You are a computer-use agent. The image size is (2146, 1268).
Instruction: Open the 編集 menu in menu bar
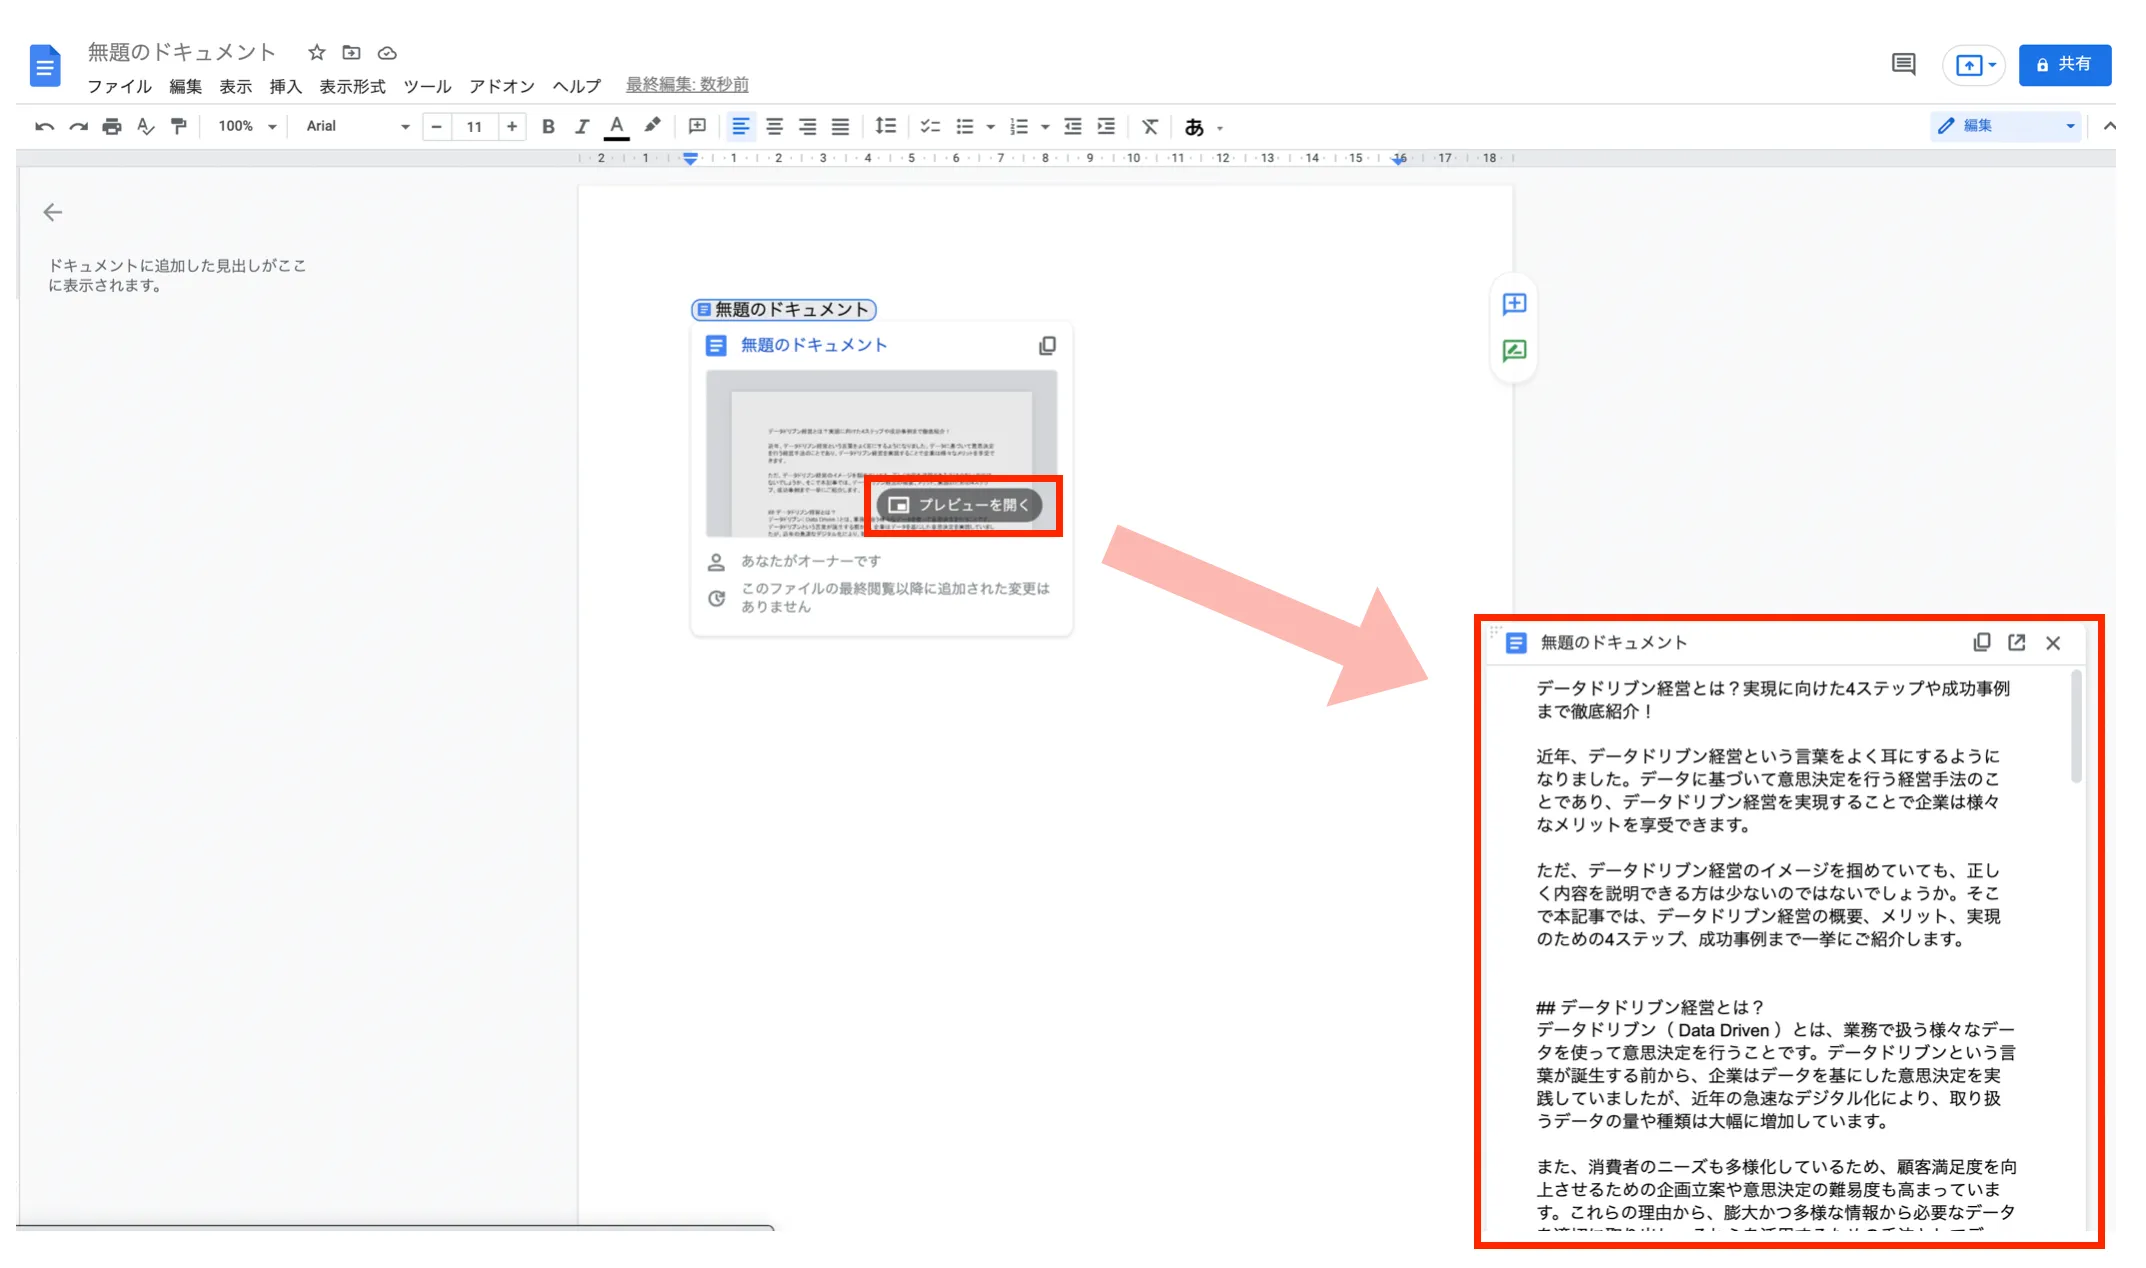(185, 86)
